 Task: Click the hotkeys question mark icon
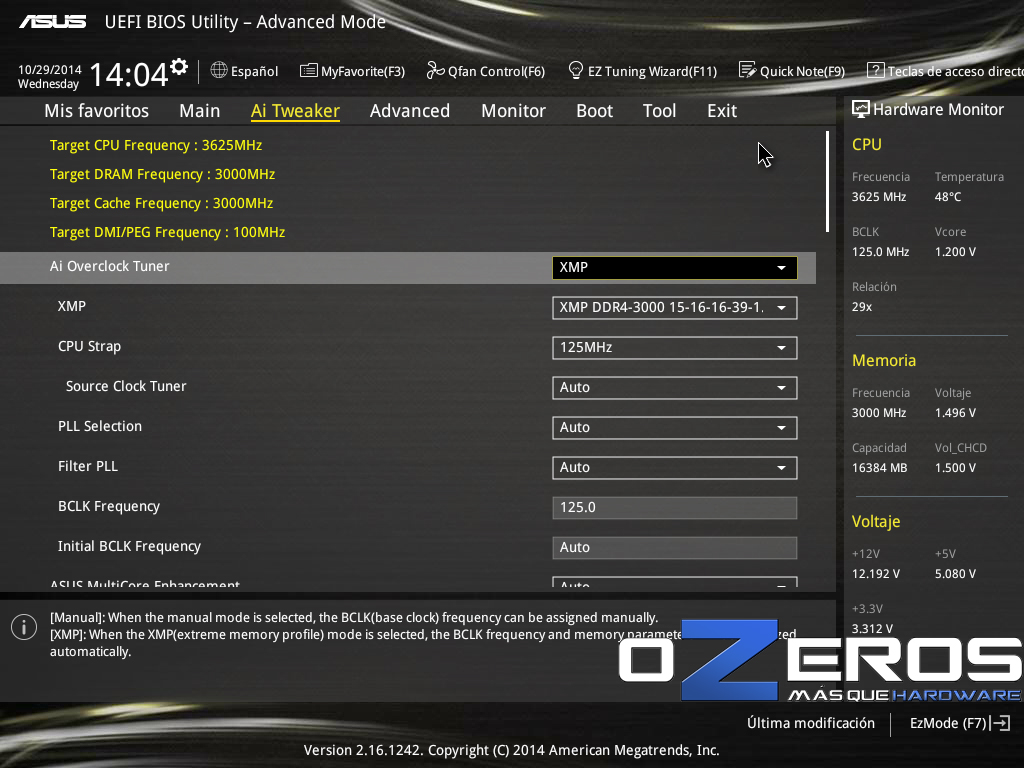875,70
